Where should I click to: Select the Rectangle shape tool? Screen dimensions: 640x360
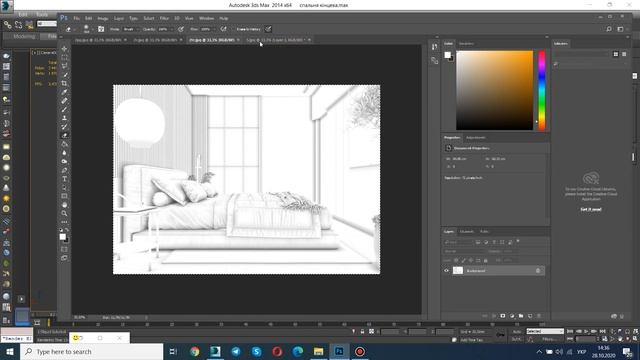pyautogui.click(x=64, y=196)
